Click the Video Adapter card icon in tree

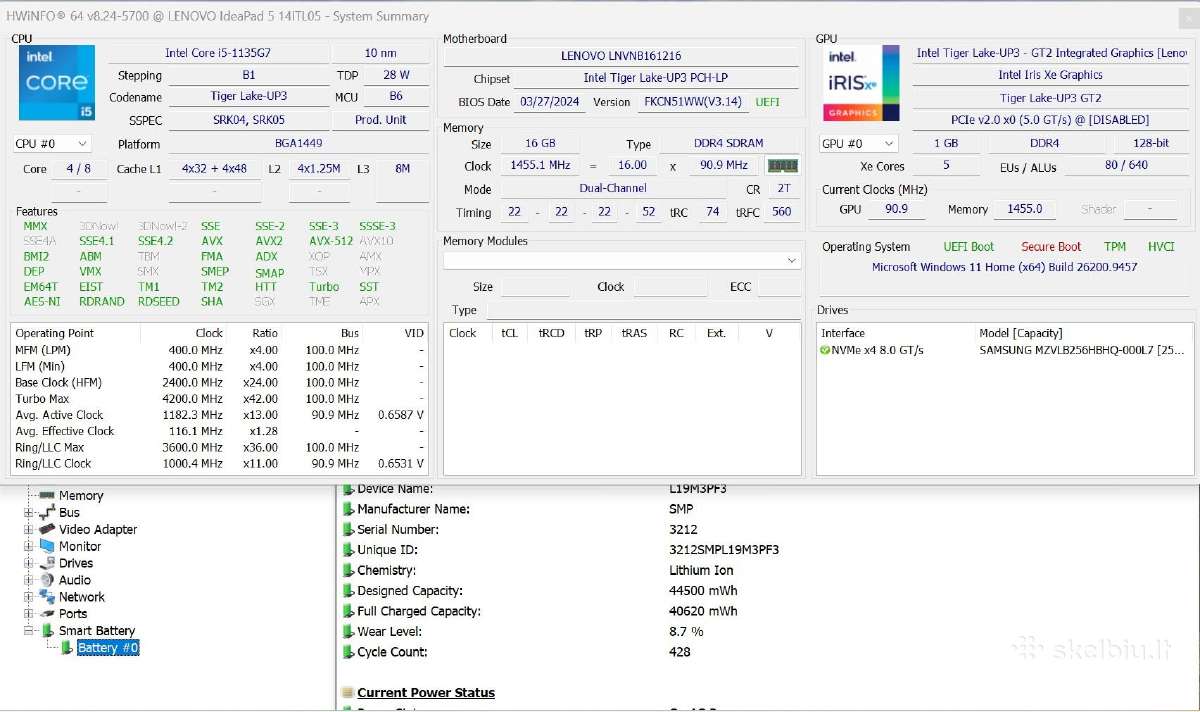(47, 529)
